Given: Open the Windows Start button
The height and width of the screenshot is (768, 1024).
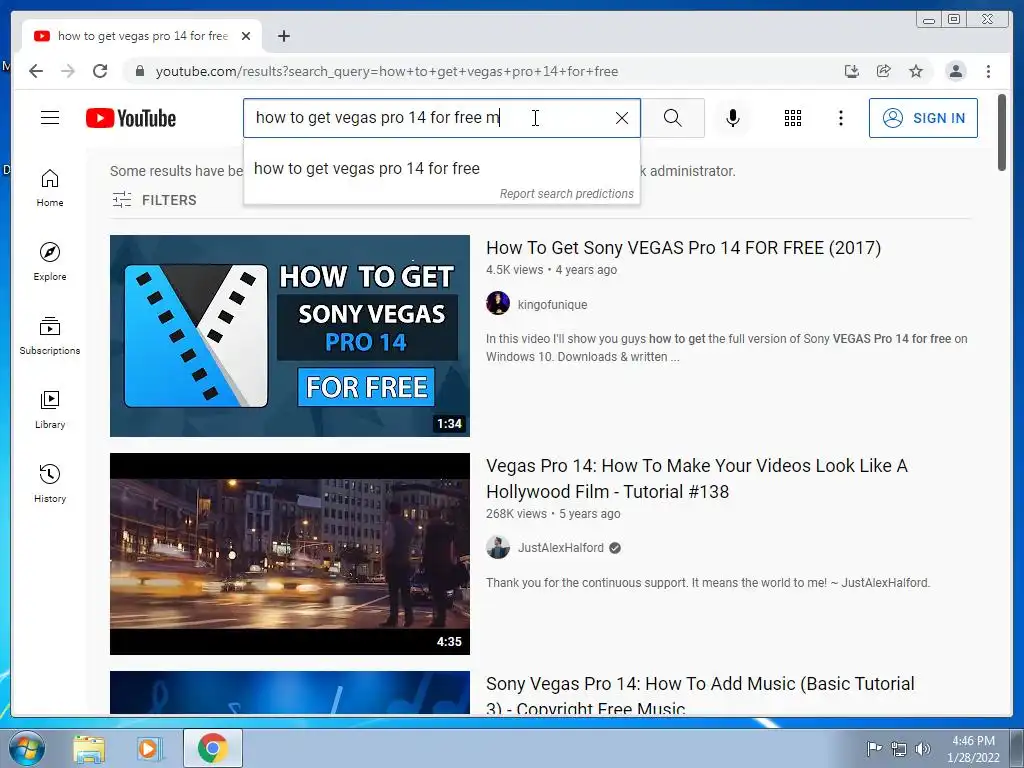Looking at the screenshot, I should [x=26, y=748].
